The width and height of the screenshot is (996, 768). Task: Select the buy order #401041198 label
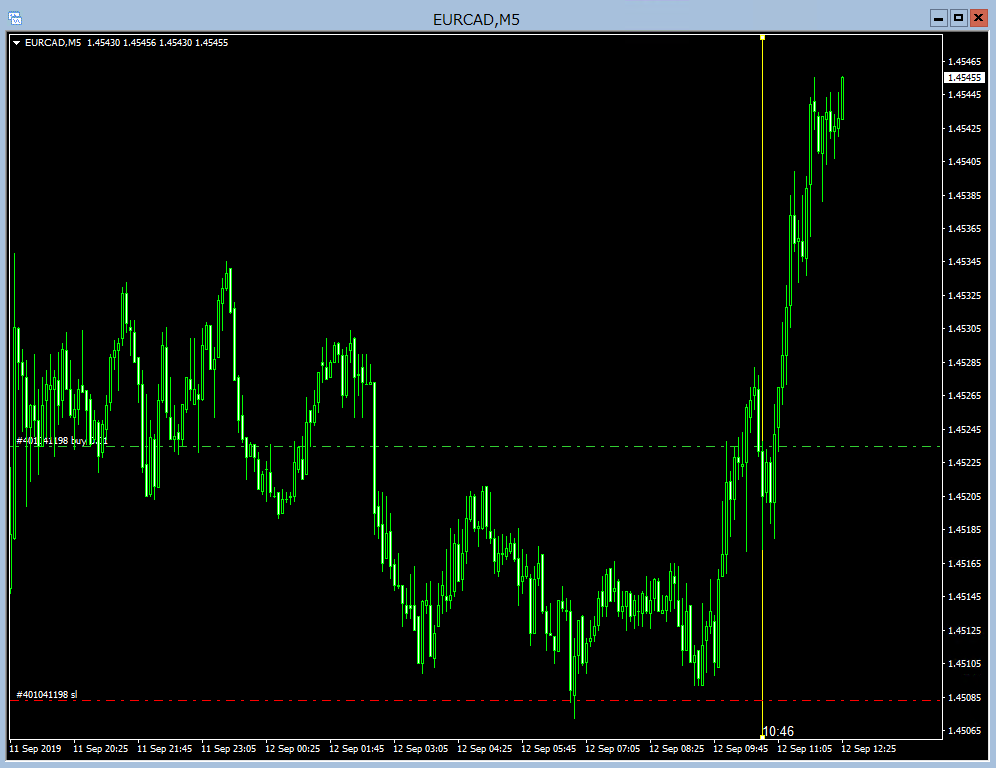point(62,440)
